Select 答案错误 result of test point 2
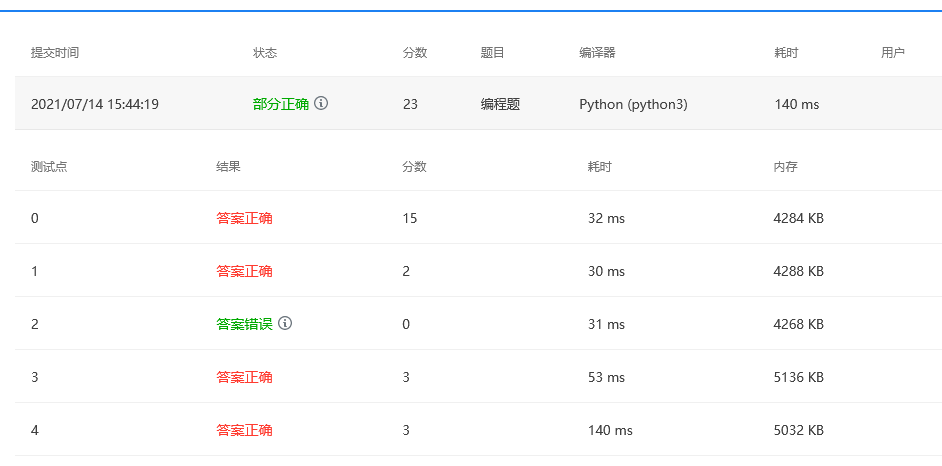Screen dimensions: 942x466 pyautogui.click(x=245, y=324)
